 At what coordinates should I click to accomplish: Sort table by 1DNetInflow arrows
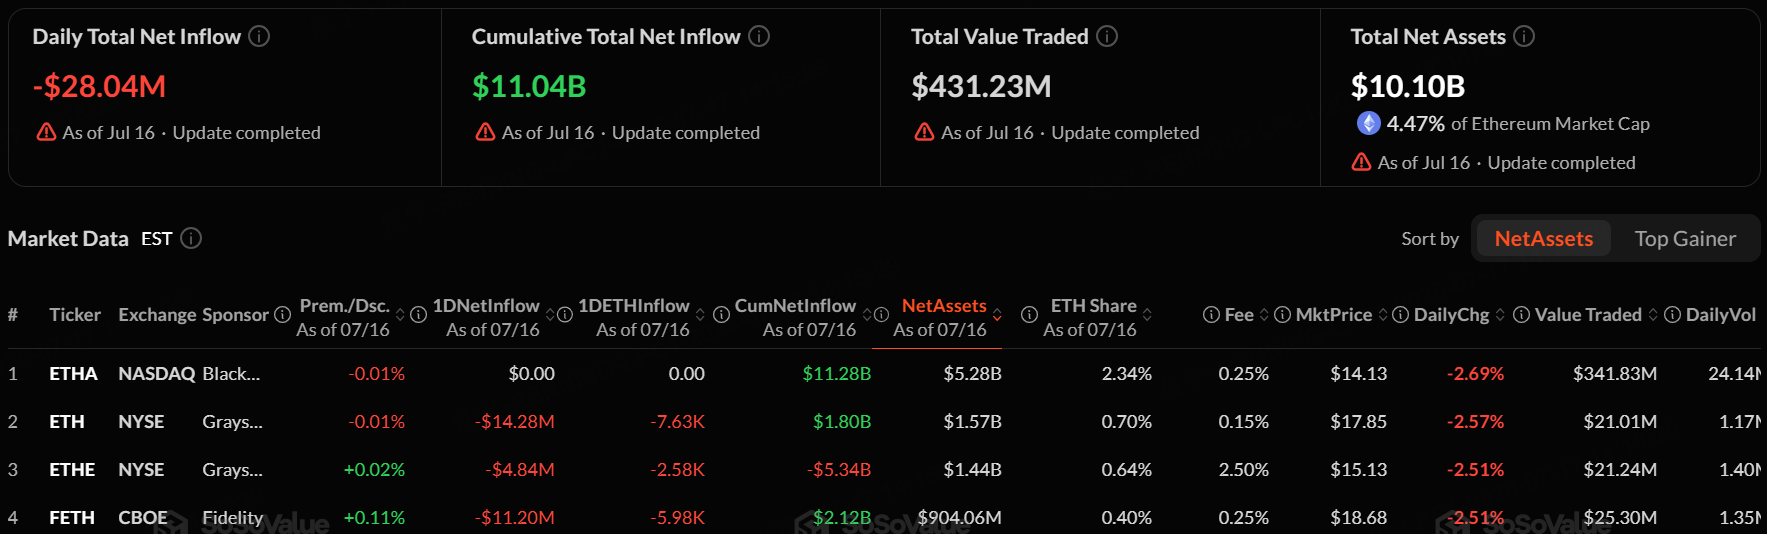(x=550, y=314)
